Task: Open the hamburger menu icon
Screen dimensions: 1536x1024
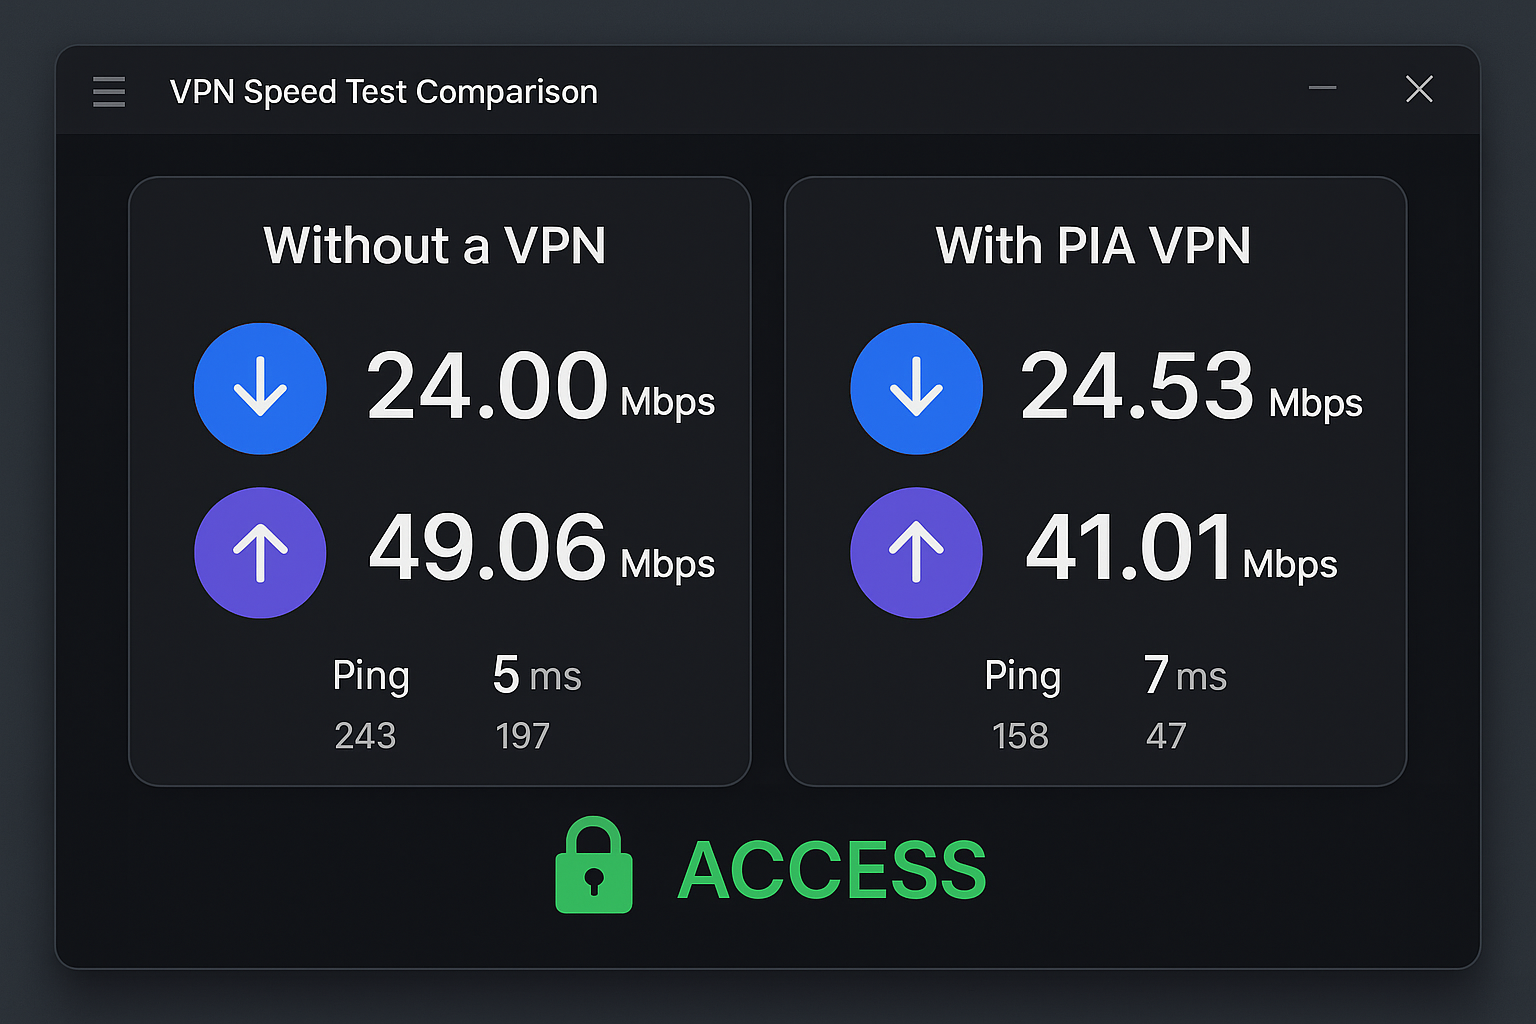Action: [109, 91]
